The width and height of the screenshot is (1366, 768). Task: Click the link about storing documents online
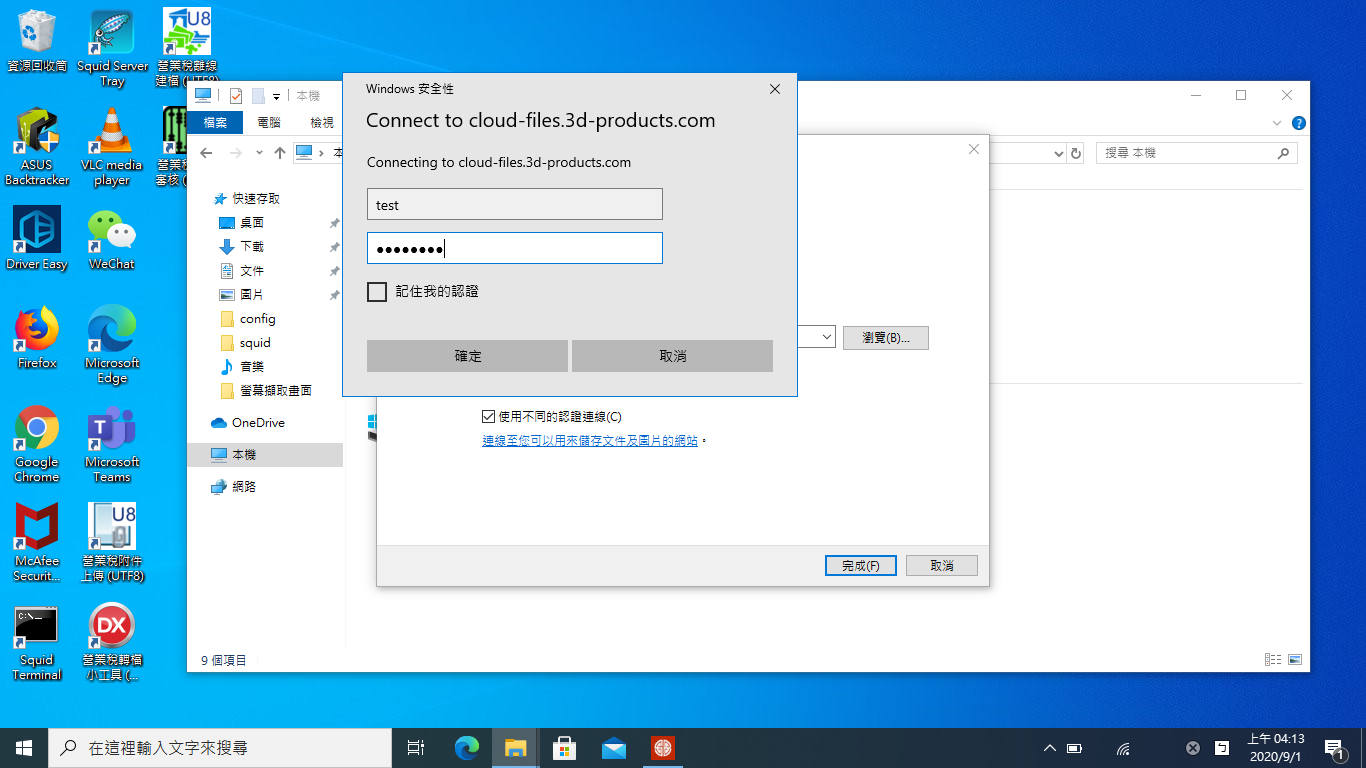pos(590,441)
